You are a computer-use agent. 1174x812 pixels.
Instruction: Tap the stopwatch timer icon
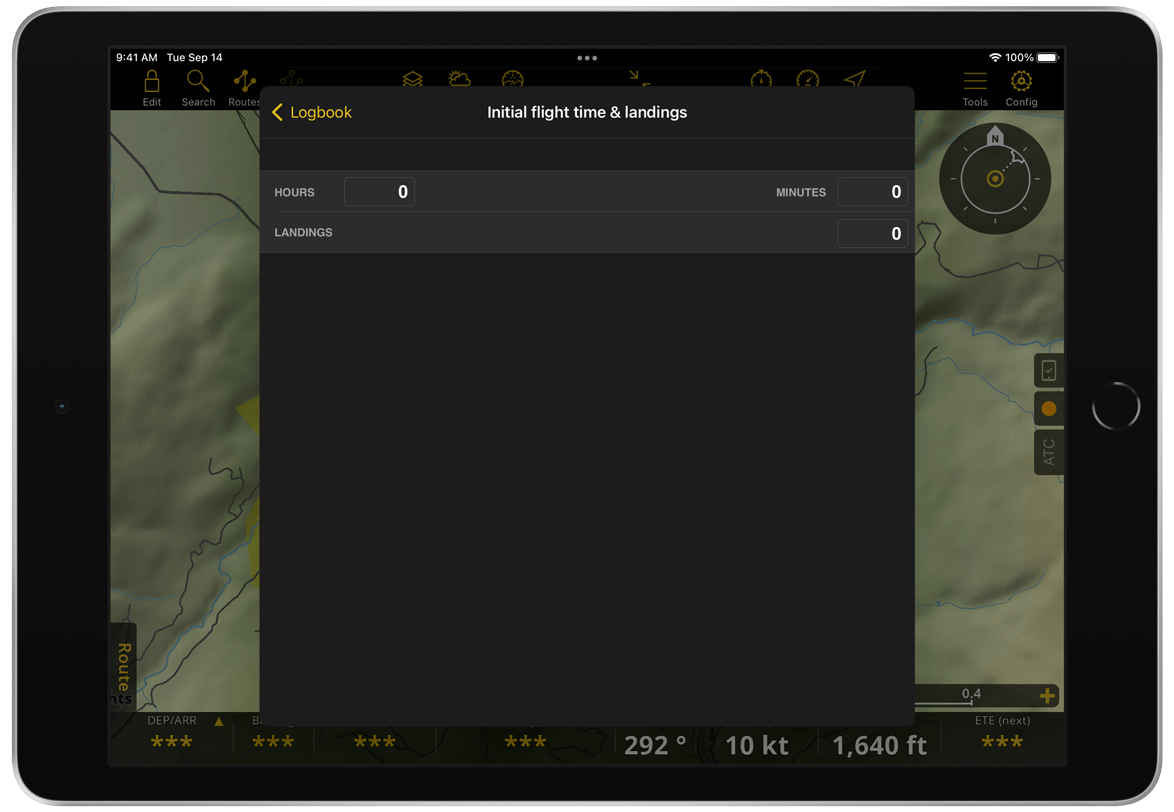(x=761, y=79)
